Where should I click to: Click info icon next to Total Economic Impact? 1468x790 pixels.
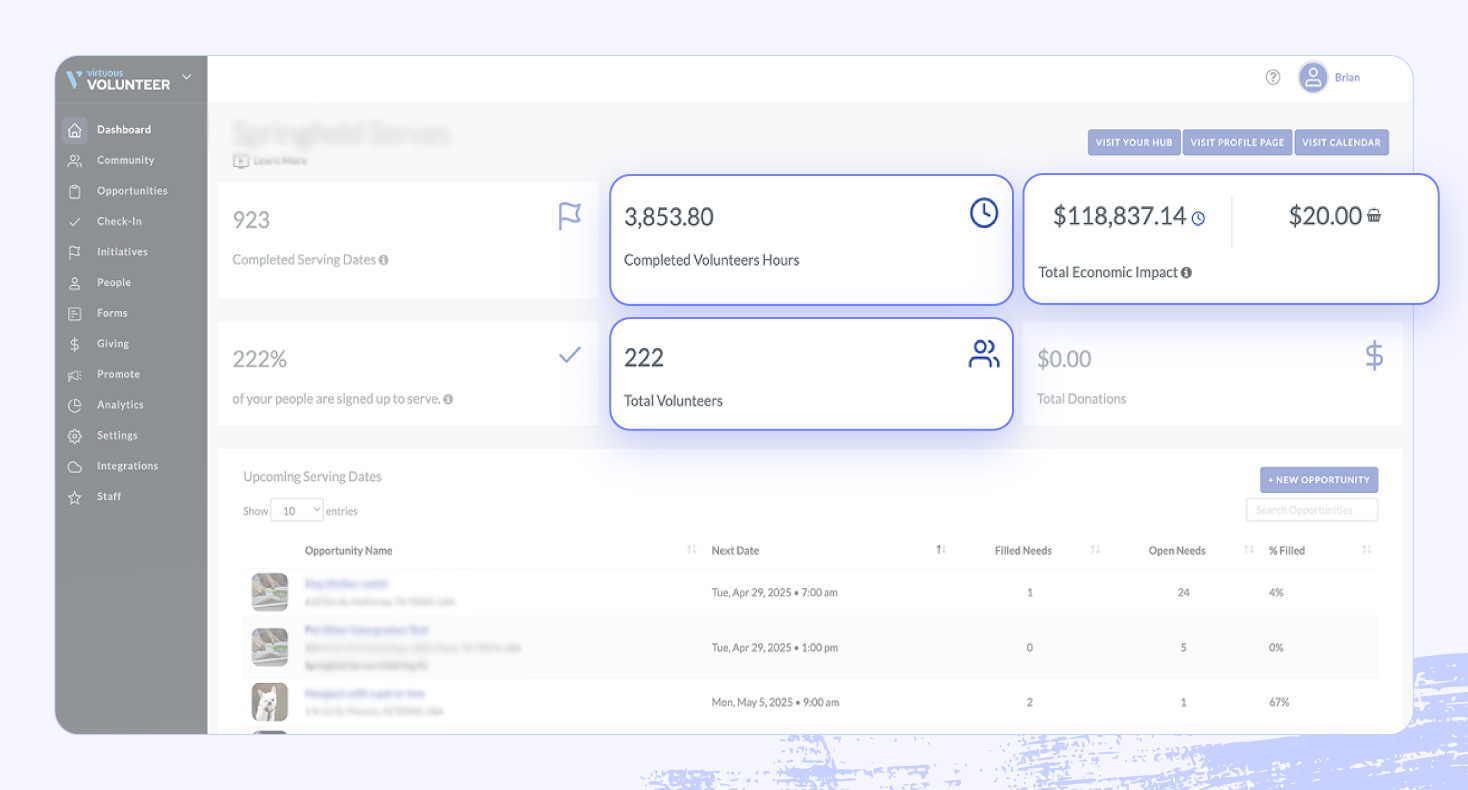(x=1186, y=272)
